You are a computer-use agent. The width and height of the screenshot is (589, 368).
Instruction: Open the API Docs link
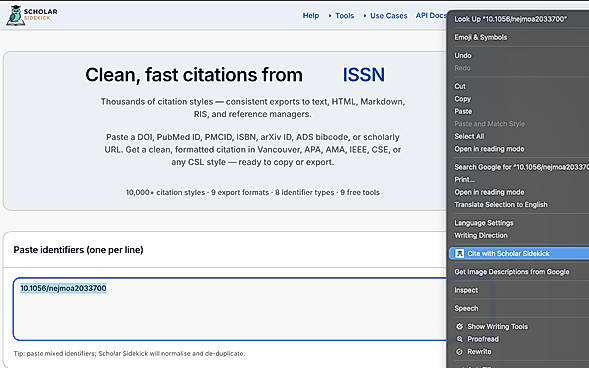431,15
